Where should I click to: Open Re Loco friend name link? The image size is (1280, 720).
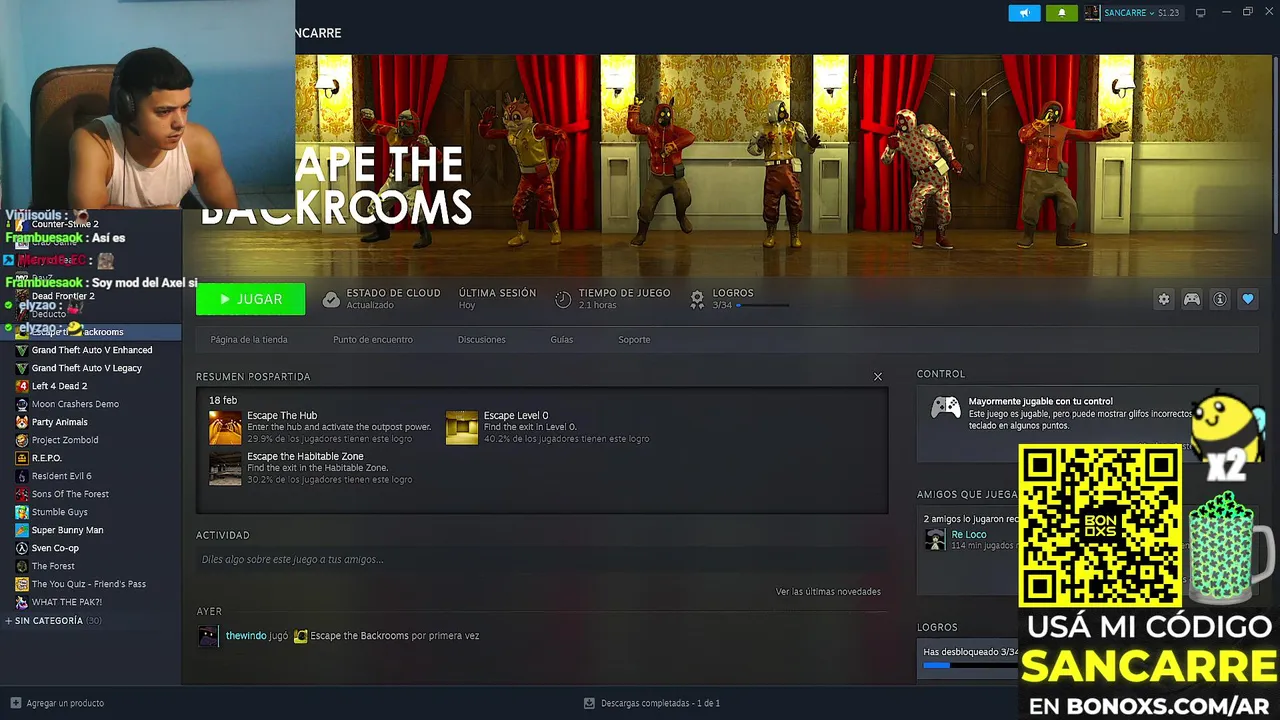coord(969,535)
